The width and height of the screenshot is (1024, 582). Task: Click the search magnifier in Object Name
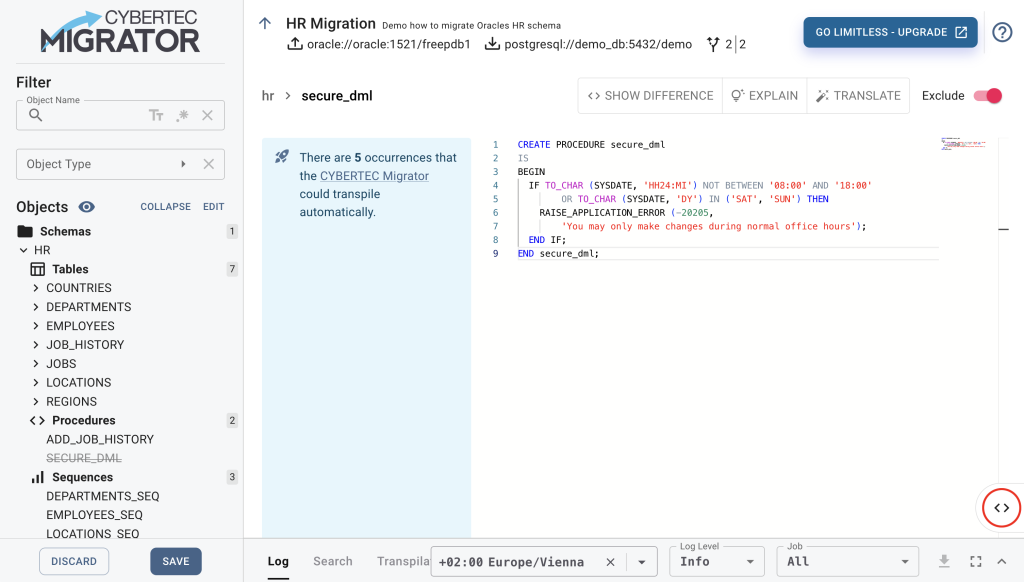35,116
